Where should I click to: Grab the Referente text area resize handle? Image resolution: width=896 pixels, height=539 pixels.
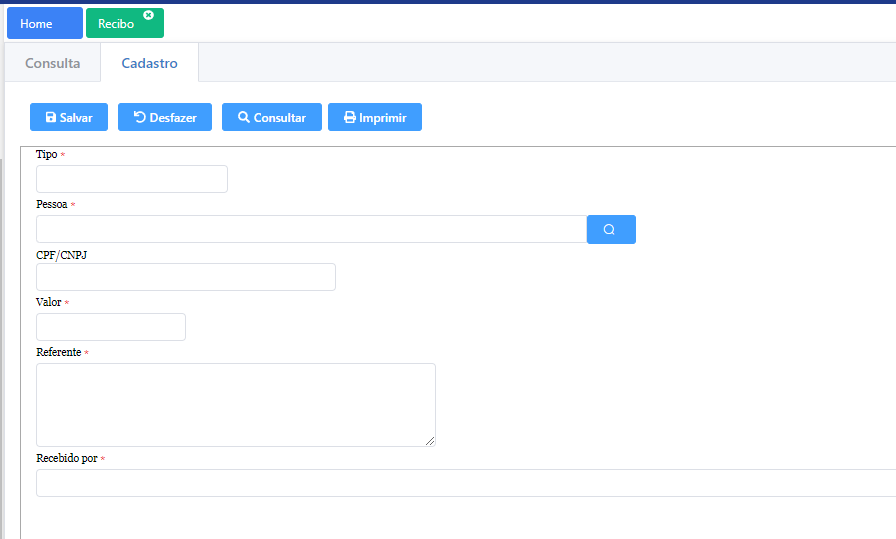431,441
